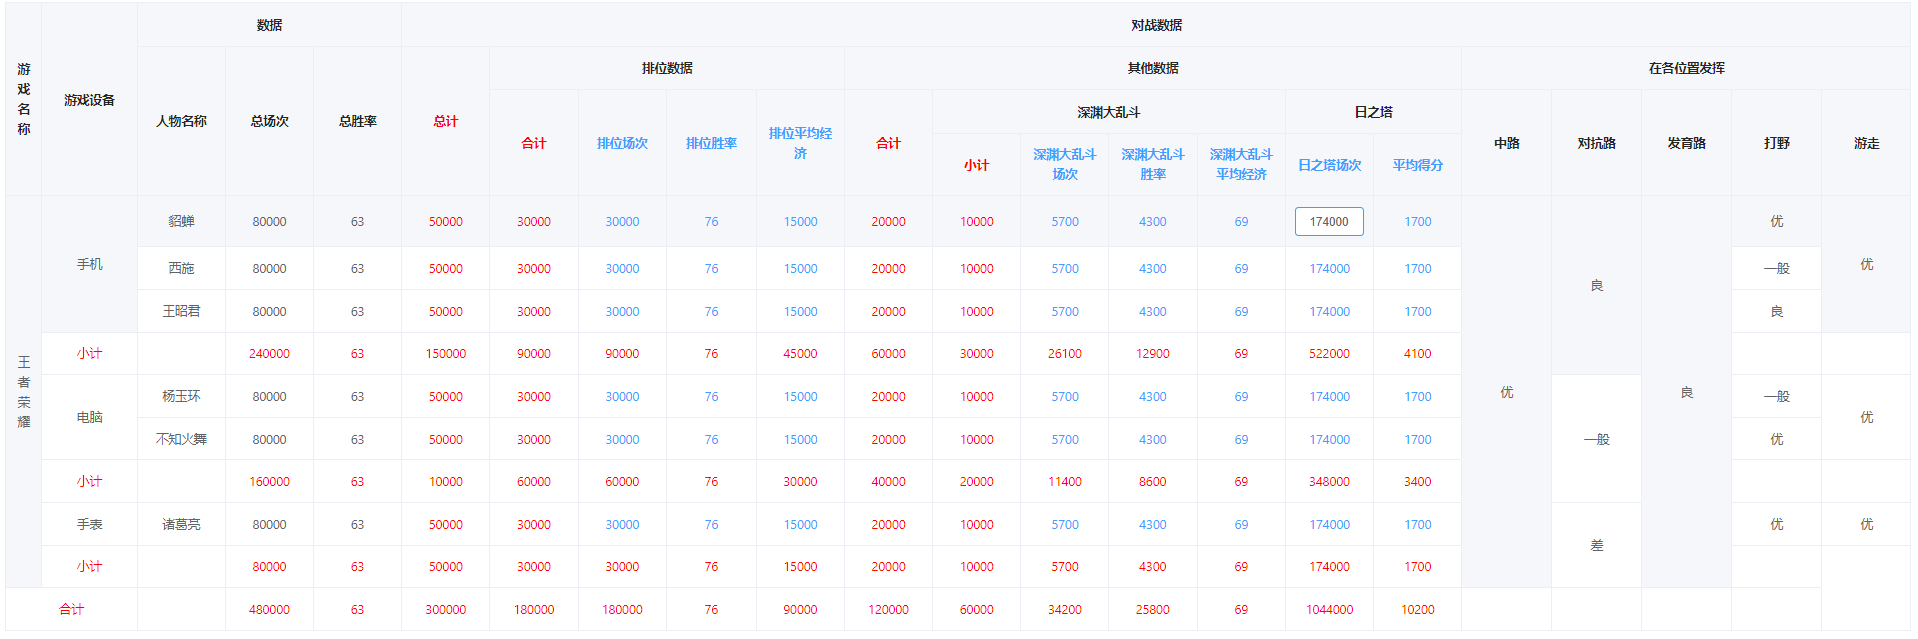Select the 对抗路 column header
This screenshot has width=1918, height=639.
pyautogui.click(x=1596, y=143)
